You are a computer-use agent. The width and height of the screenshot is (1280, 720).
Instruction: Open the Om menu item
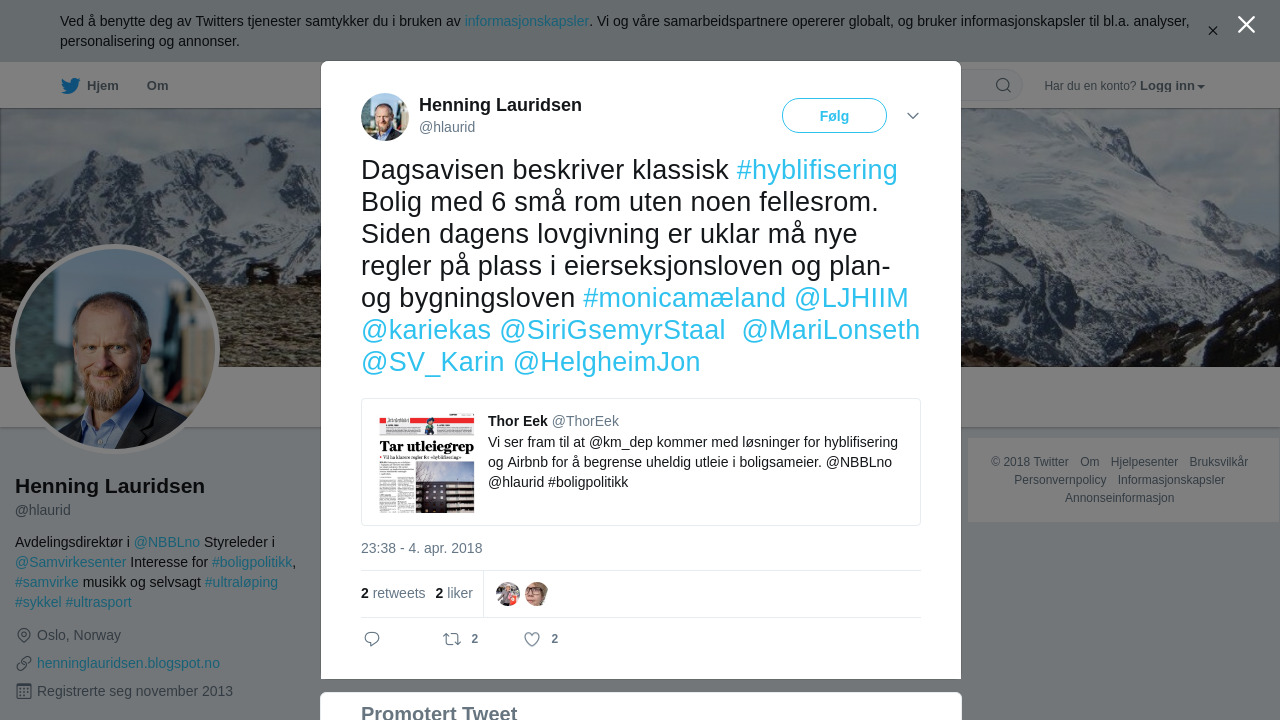tap(158, 86)
